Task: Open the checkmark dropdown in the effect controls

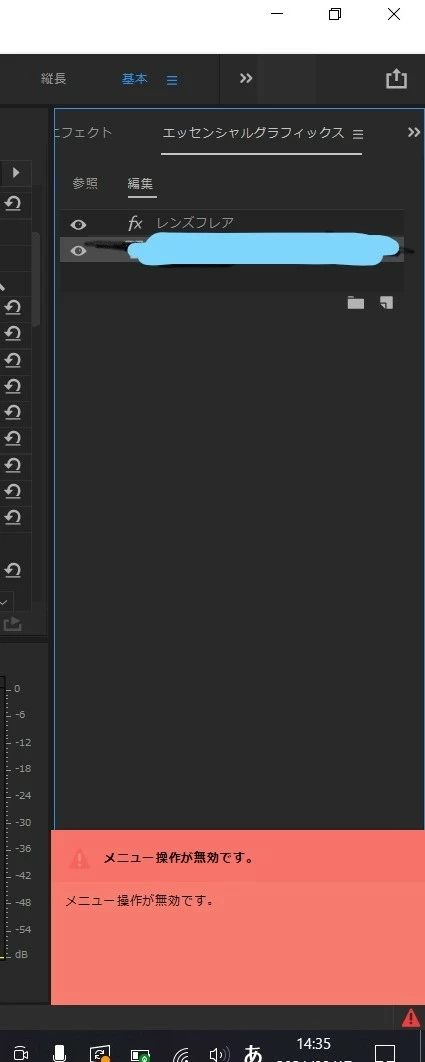Action: (4, 601)
